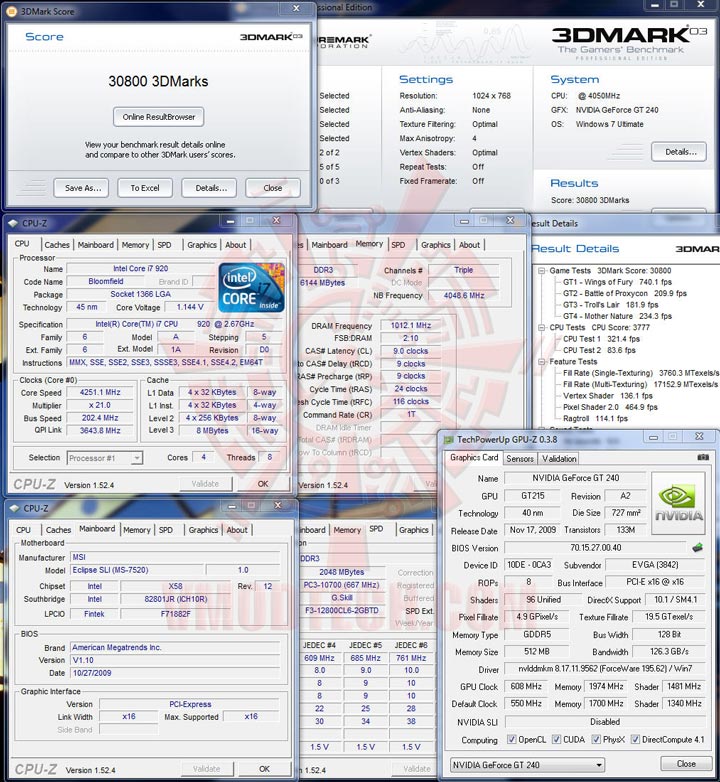Click Close in the 3DMark Score window

click(273, 188)
